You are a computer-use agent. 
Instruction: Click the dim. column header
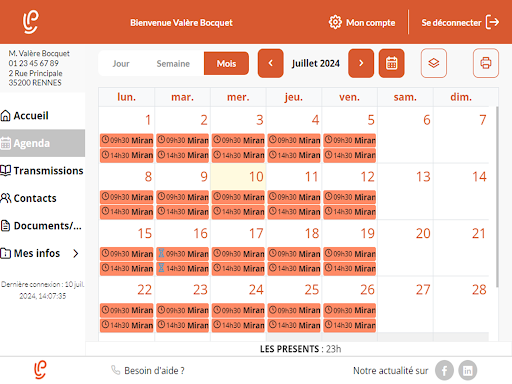pyautogui.click(x=461, y=97)
